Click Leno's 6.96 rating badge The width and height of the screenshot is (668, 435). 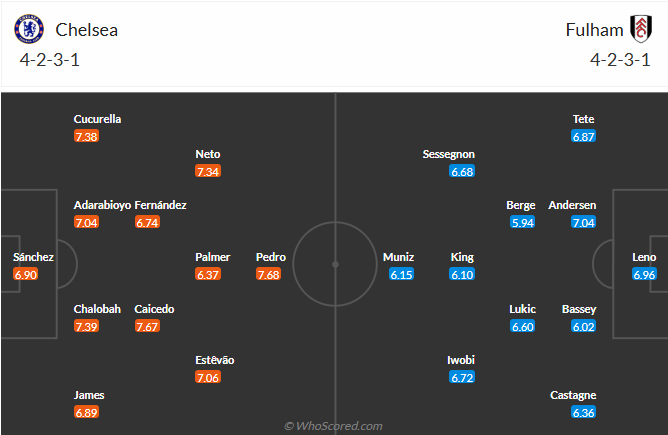[x=644, y=274]
